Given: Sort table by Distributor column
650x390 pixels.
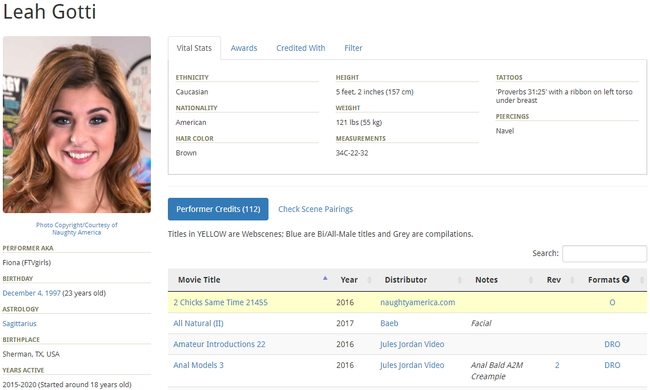Looking at the screenshot, I should [420, 280].
